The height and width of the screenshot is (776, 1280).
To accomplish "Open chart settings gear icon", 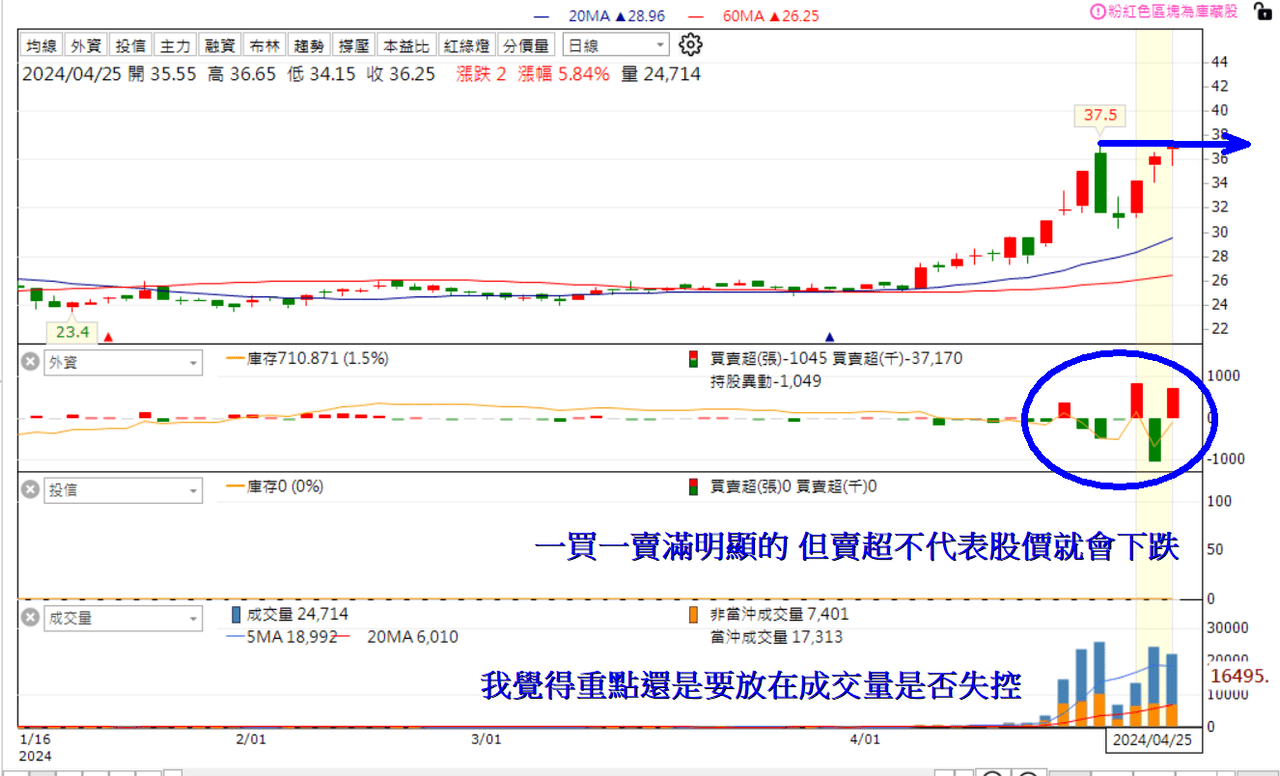I will 690,45.
